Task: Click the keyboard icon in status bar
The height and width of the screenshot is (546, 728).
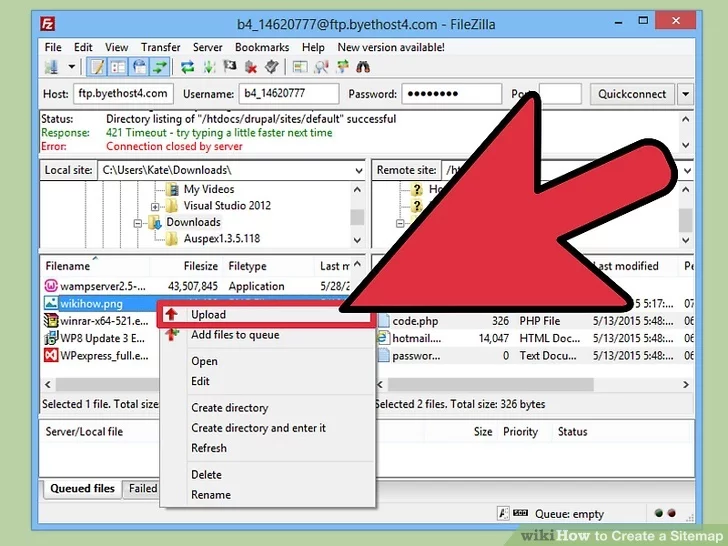Action: pos(520,513)
